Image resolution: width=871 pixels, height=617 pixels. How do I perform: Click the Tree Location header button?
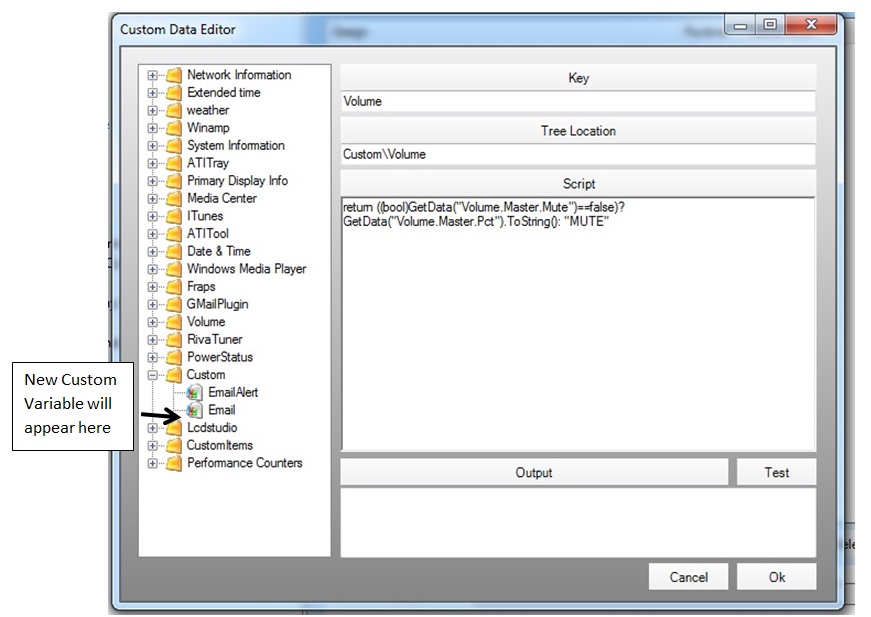click(x=578, y=131)
